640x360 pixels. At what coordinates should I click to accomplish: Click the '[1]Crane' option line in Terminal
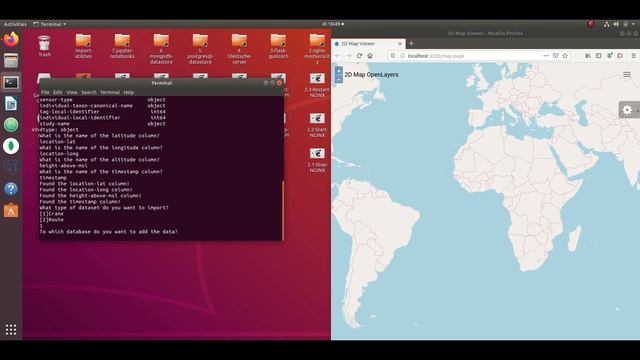(51, 214)
